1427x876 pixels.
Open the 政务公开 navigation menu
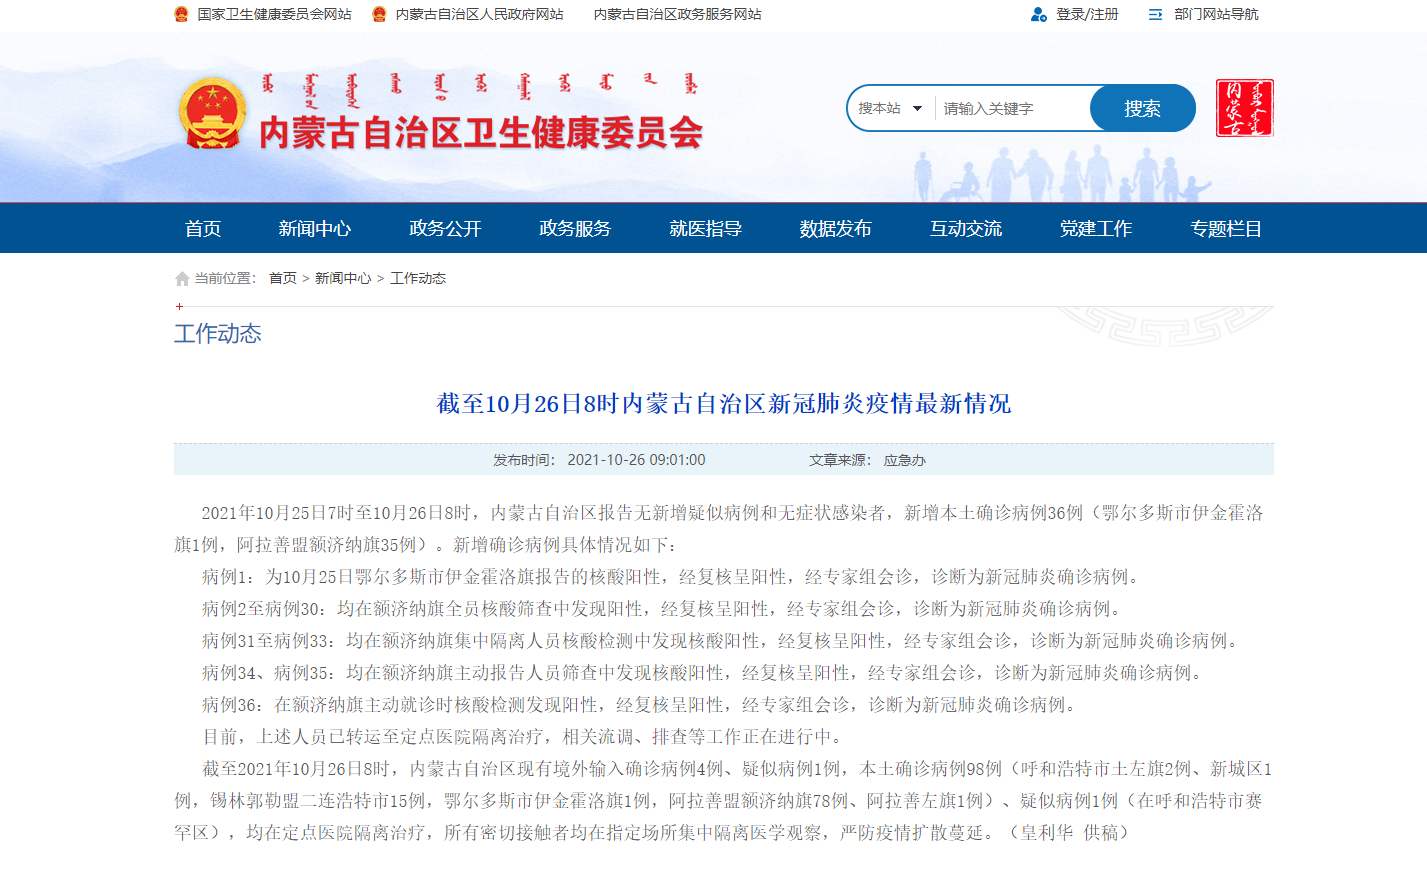445,229
